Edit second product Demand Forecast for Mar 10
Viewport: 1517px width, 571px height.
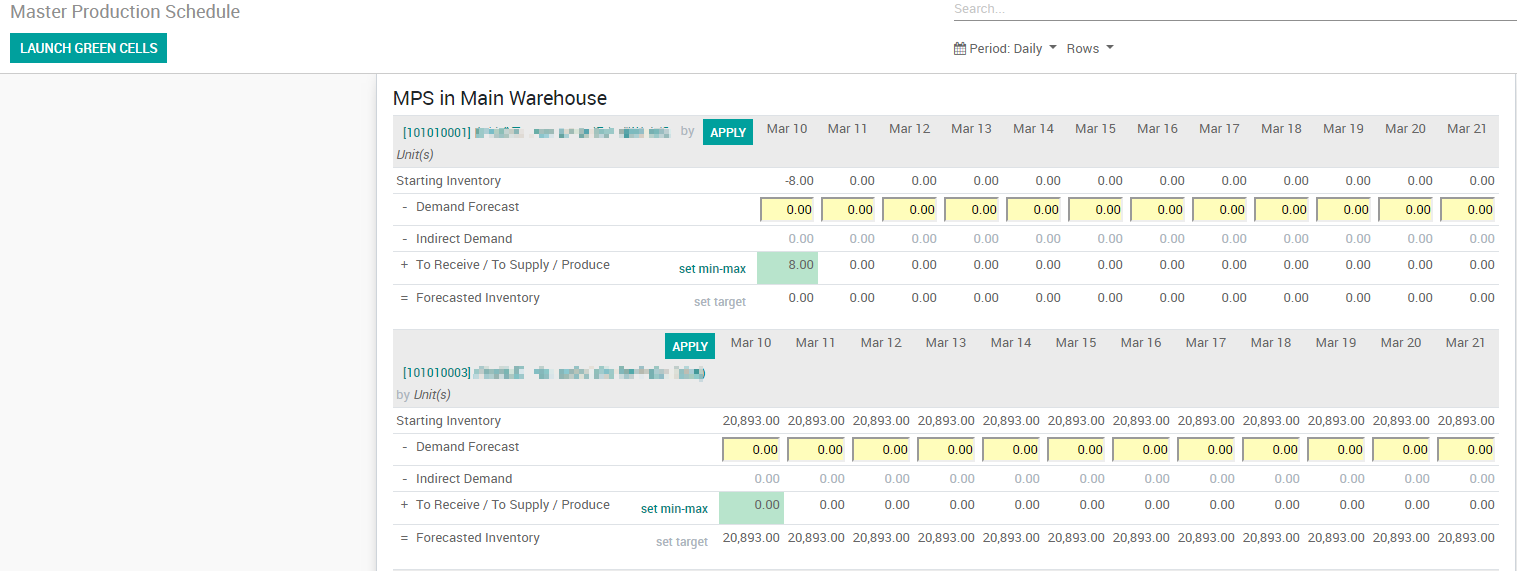click(752, 450)
